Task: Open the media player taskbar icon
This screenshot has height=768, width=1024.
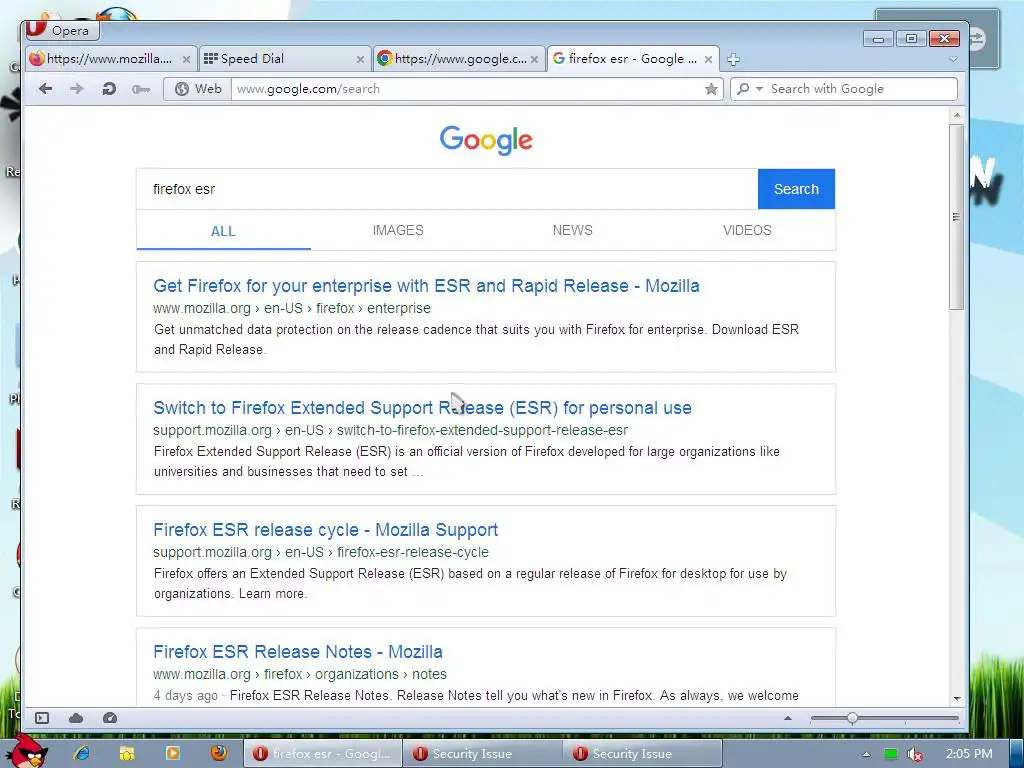Action: pos(172,754)
